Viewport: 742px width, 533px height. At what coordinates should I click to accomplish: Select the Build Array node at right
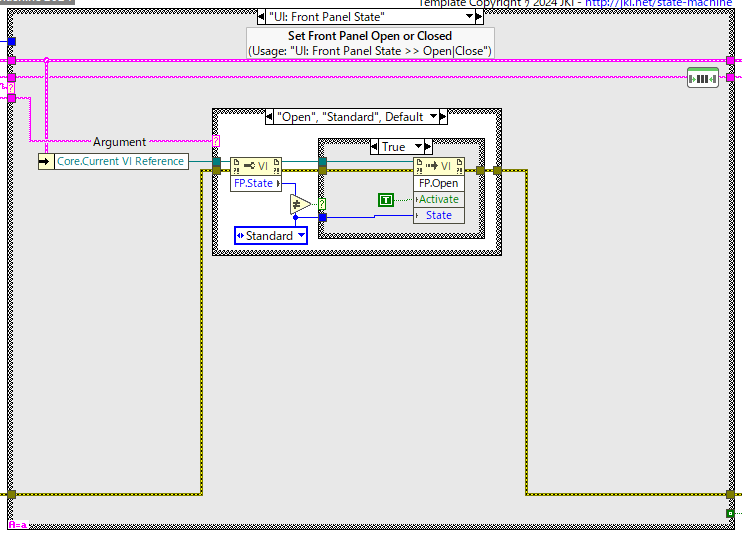tap(703, 78)
